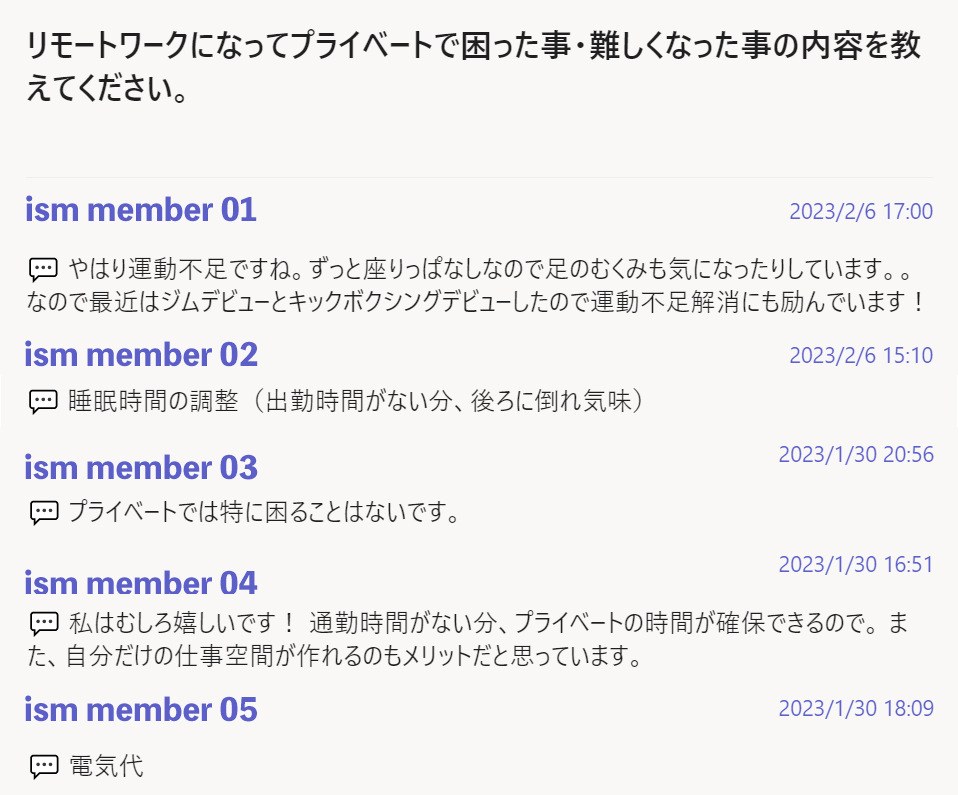Click comment icon next to 私はむしろ嬉しいです reply
The height and width of the screenshot is (795, 958).
pos(43,623)
